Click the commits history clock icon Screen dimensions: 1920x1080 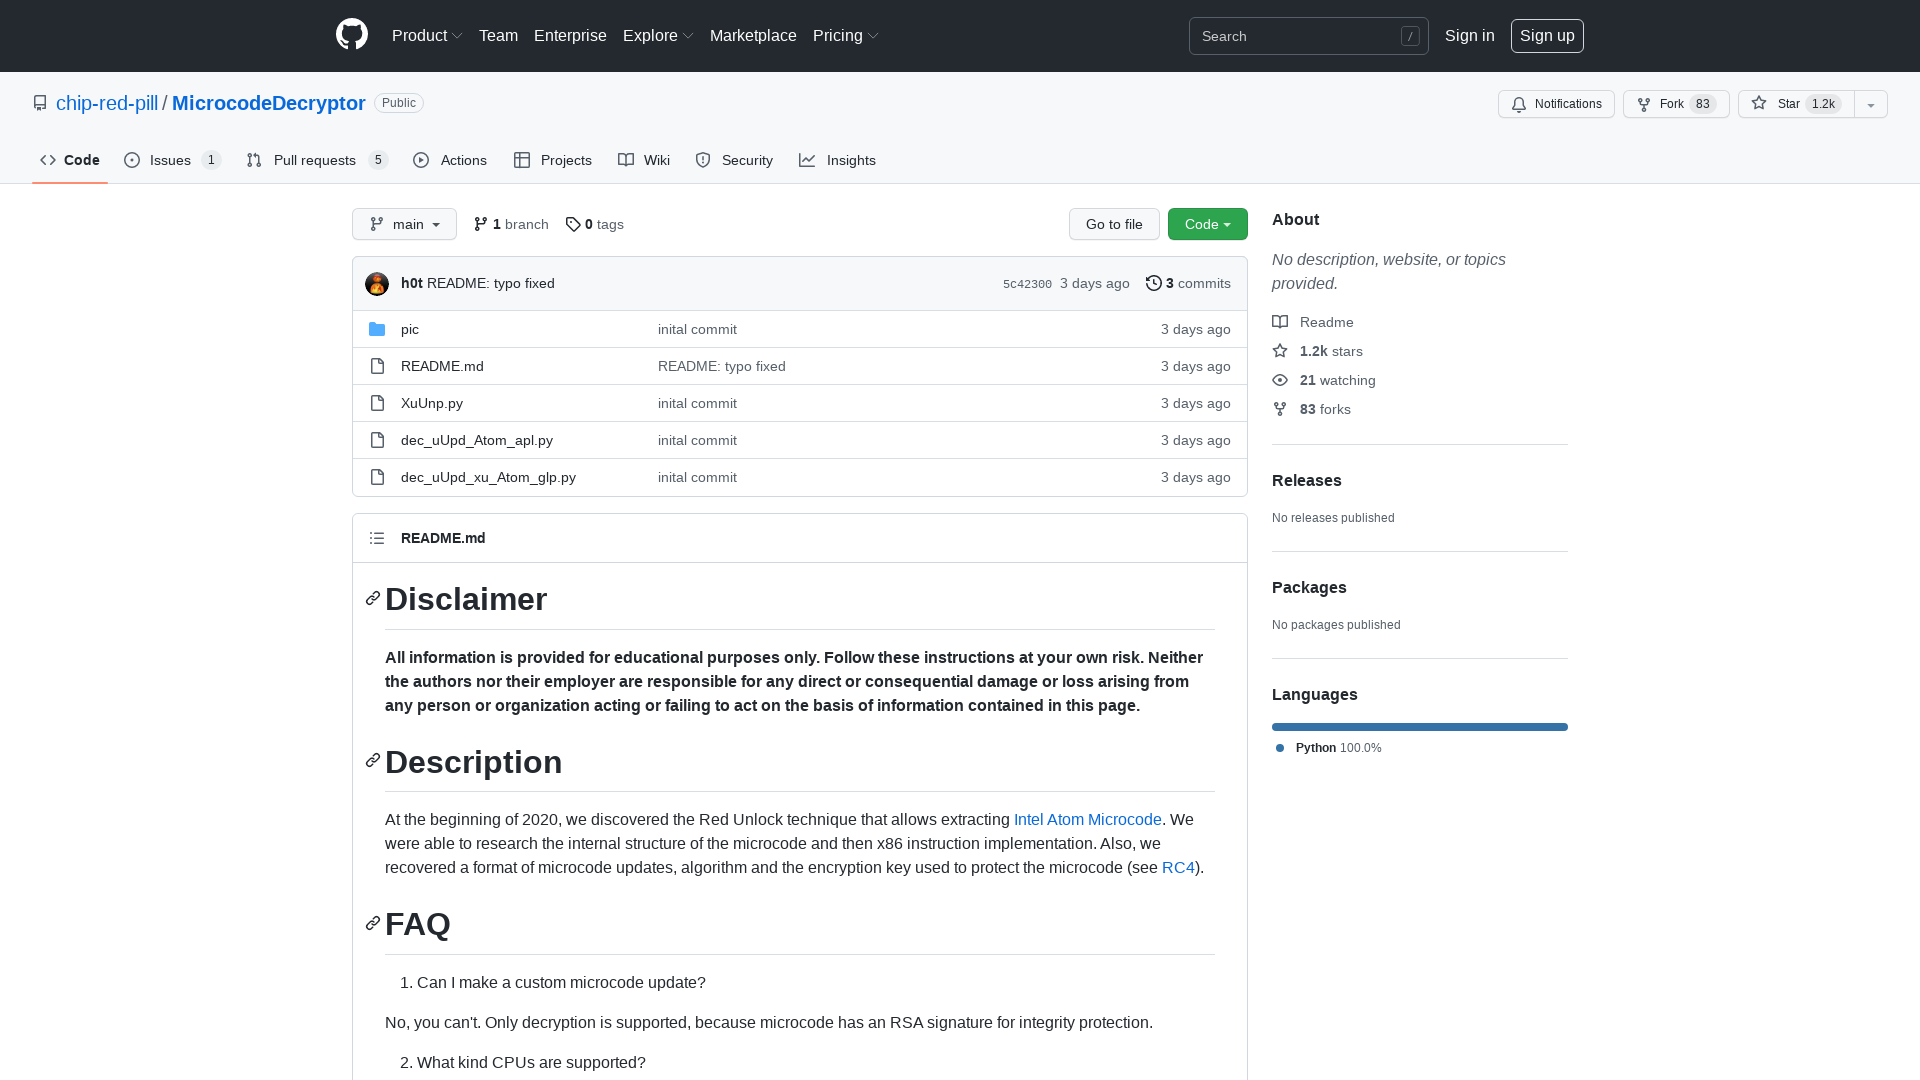click(x=1153, y=283)
